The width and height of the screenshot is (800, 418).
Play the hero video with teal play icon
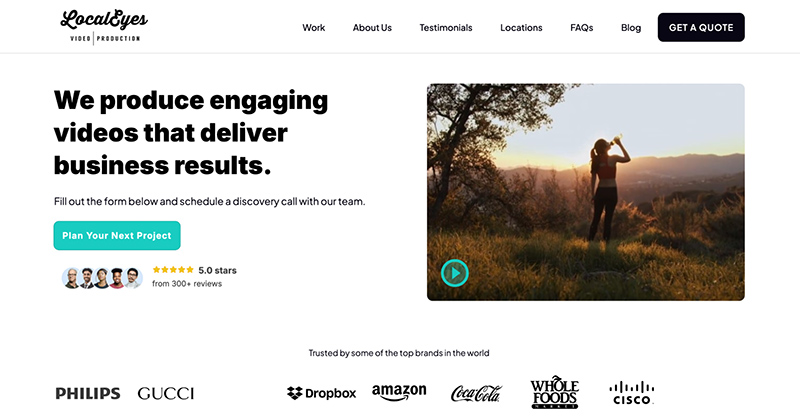tap(455, 273)
